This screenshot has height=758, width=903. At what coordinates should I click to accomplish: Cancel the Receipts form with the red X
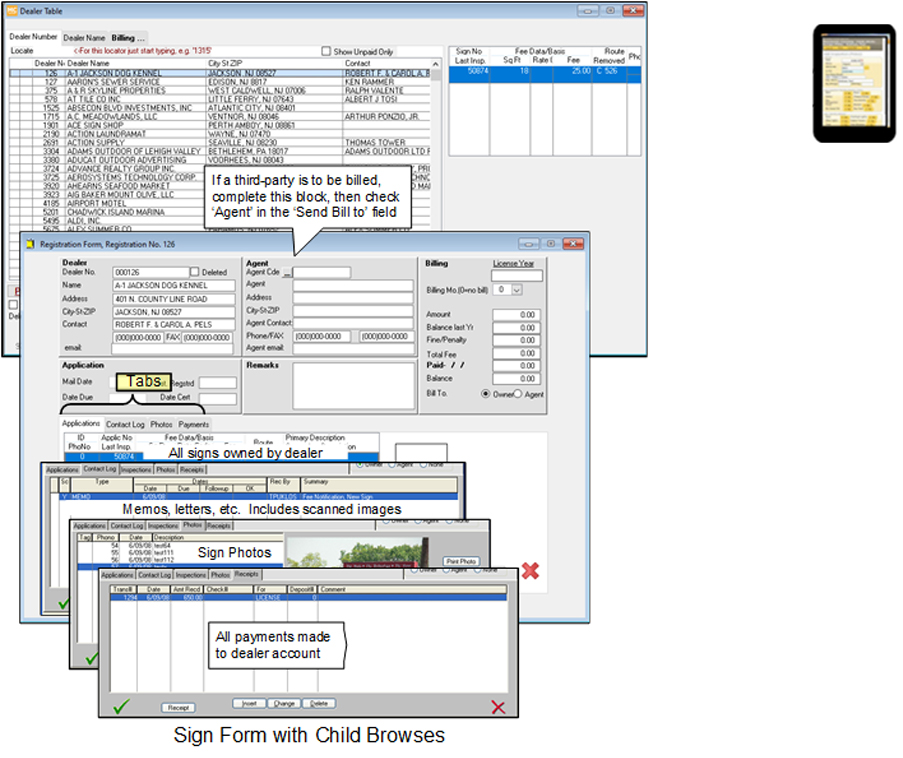[499, 704]
